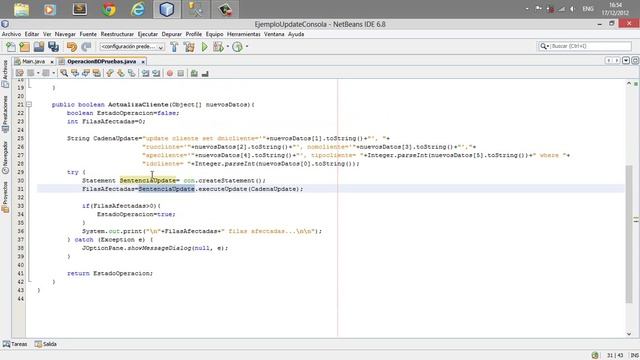The width and height of the screenshot is (640, 360).
Task: Click the Comment icon in editor toolbar
Action: 194,73
